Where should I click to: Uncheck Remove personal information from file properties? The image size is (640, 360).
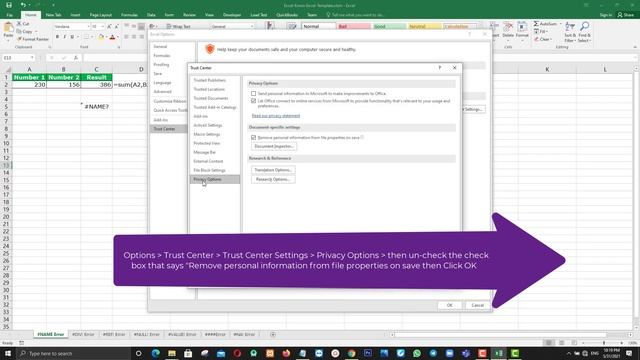click(253, 138)
